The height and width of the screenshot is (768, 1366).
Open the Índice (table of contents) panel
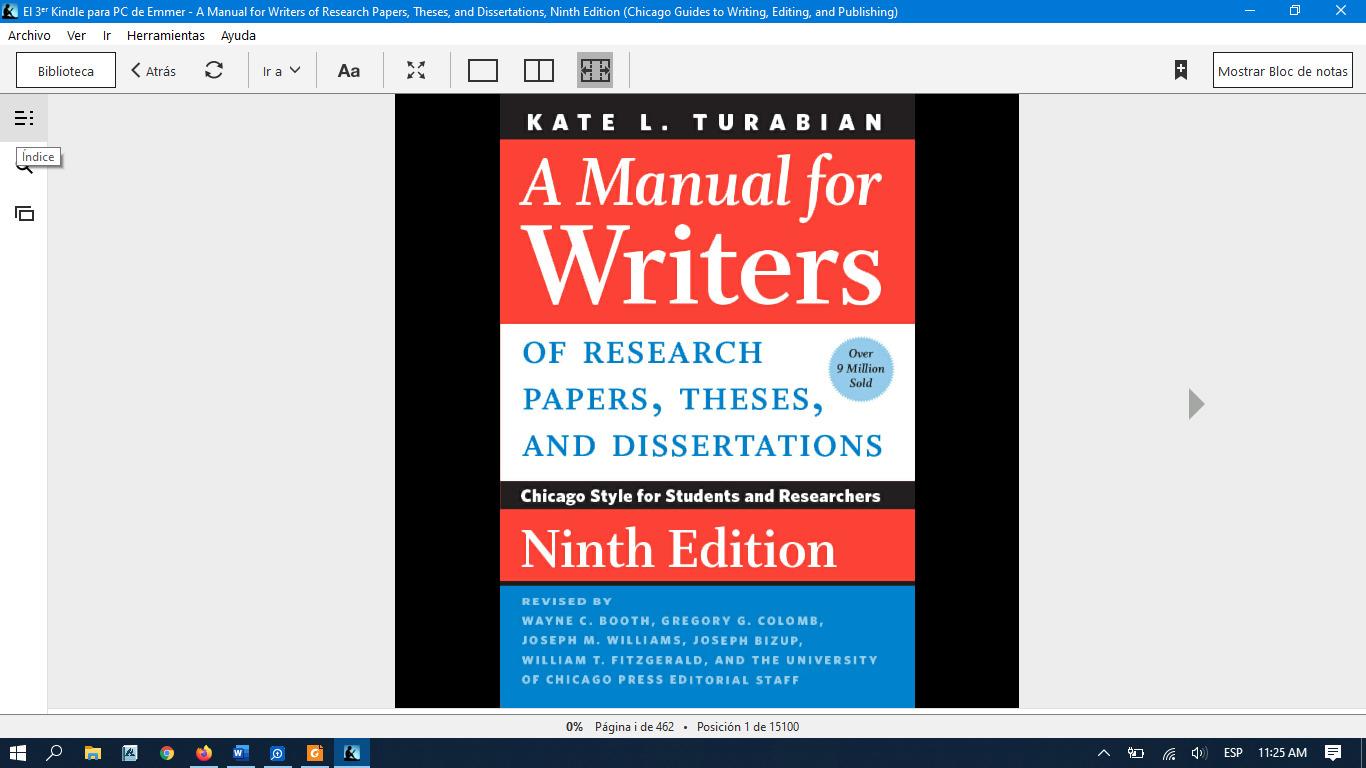tap(24, 117)
